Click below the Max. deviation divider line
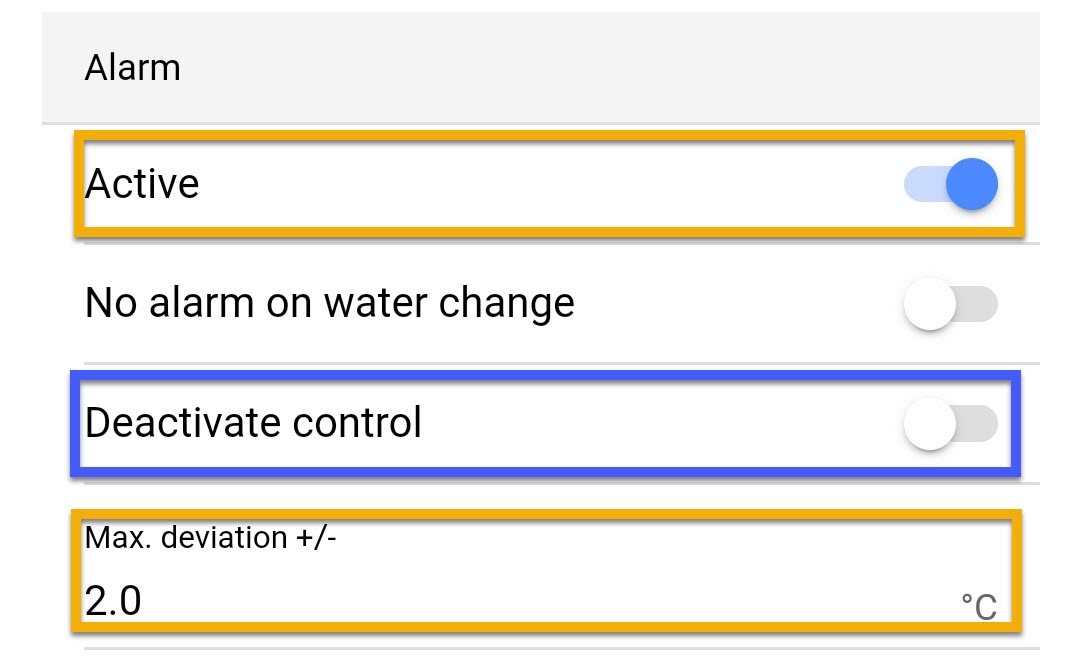The width and height of the screenshot is (1080, 659). point(540,652)
